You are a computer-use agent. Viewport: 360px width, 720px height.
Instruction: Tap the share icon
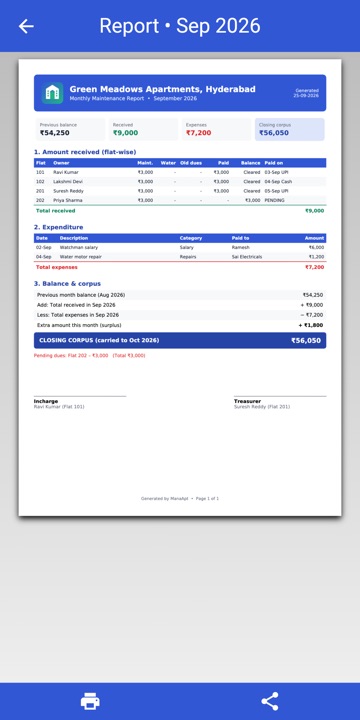tap(270, 701)
